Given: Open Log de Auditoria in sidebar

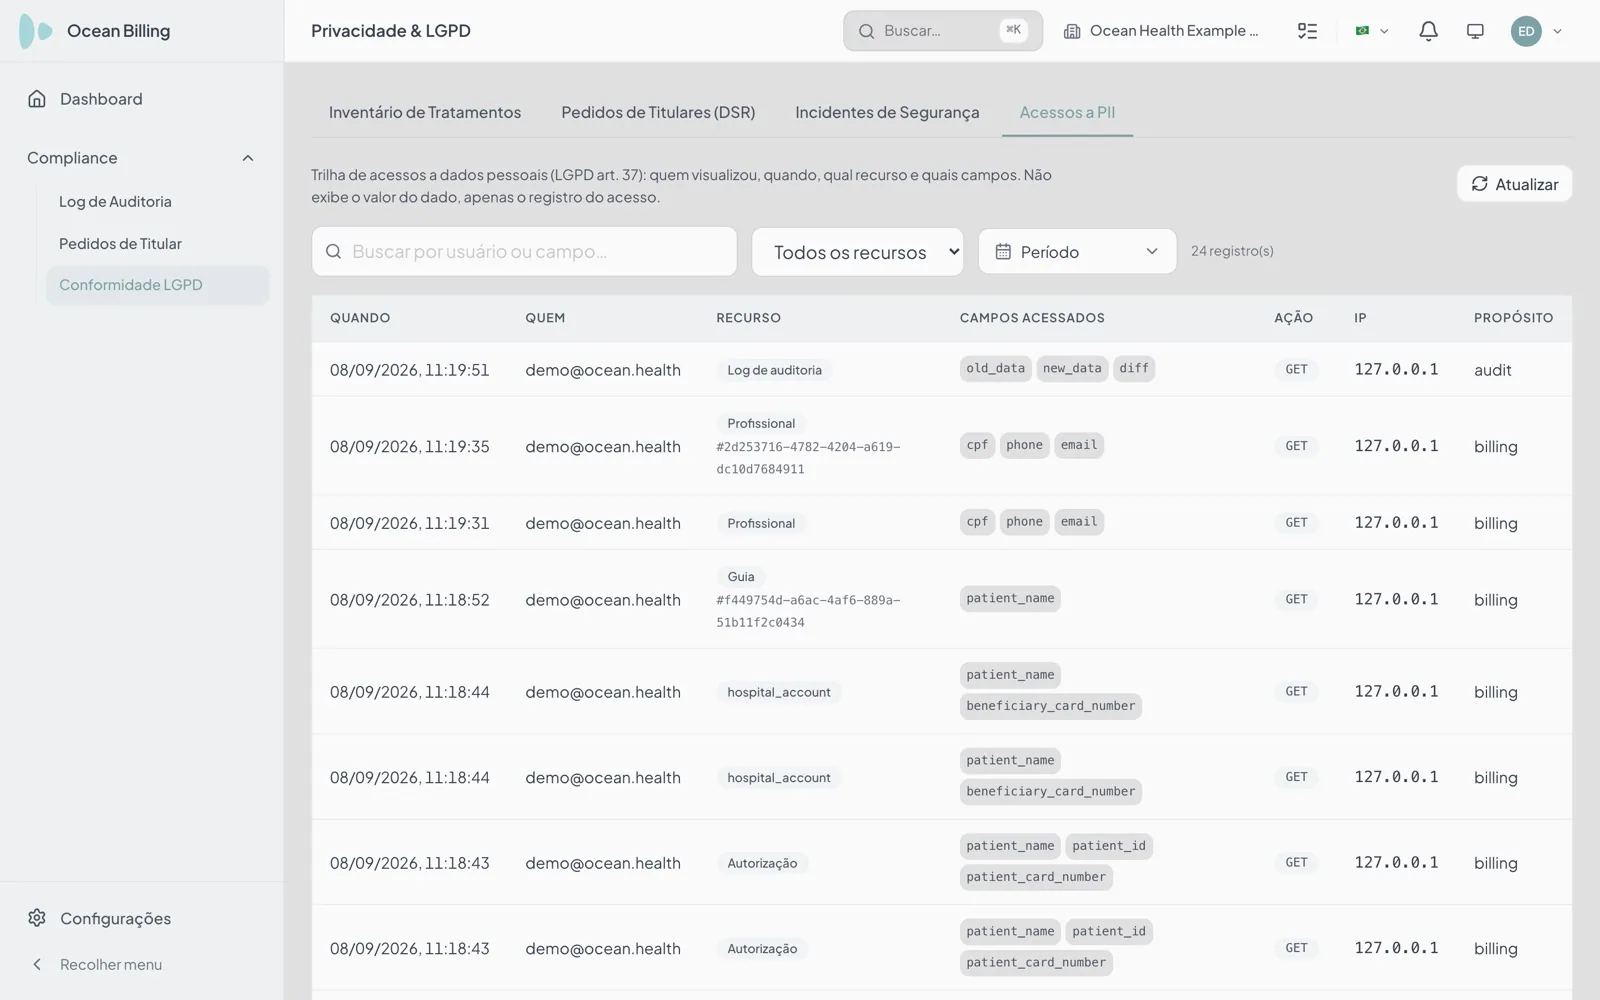Looking at the screenshot, I should (x=115, y=201).
